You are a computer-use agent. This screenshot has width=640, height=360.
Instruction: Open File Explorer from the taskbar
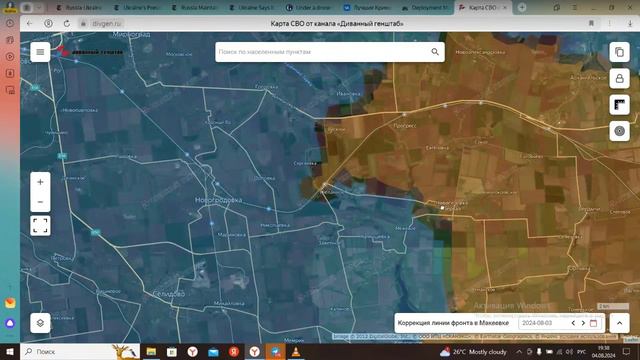point(151,351)
